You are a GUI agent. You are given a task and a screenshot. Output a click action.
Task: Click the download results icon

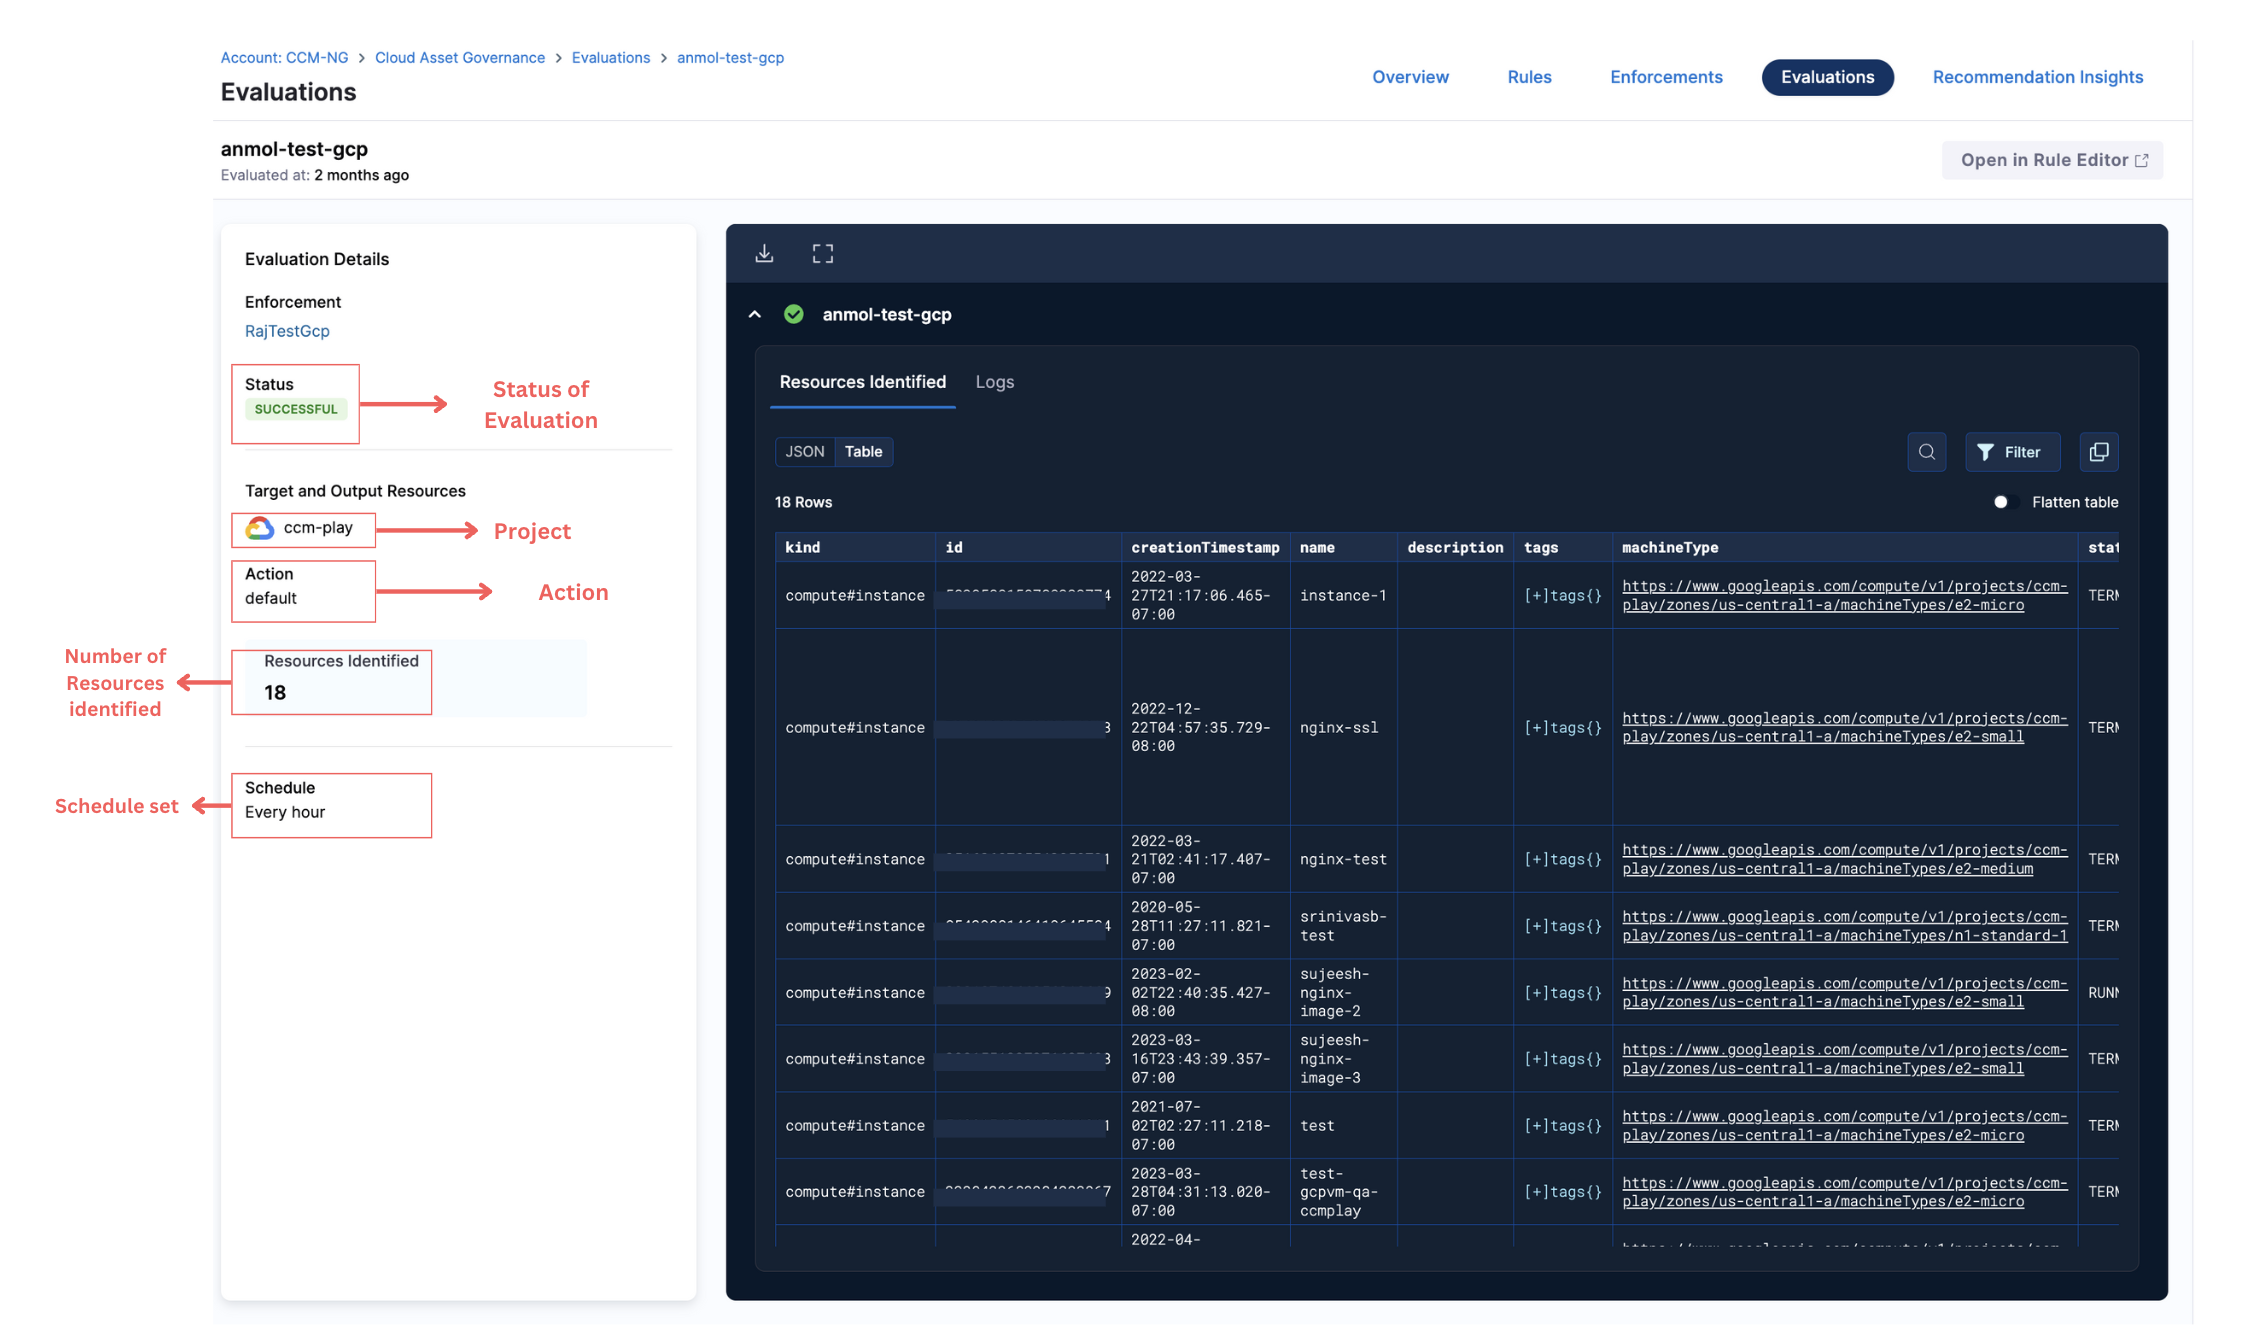coord(764,254)
